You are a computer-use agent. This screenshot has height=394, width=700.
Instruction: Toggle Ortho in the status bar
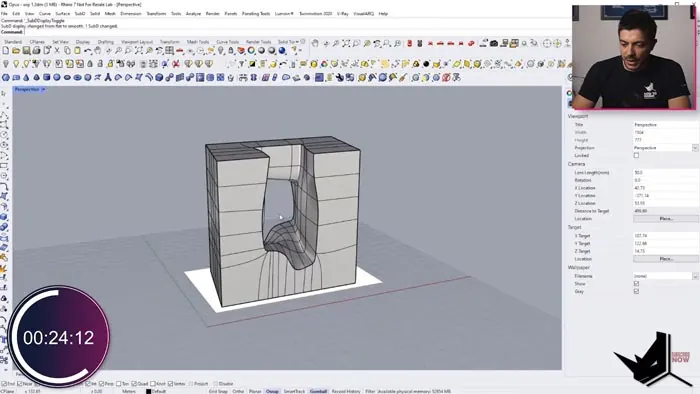coord(238,391)
